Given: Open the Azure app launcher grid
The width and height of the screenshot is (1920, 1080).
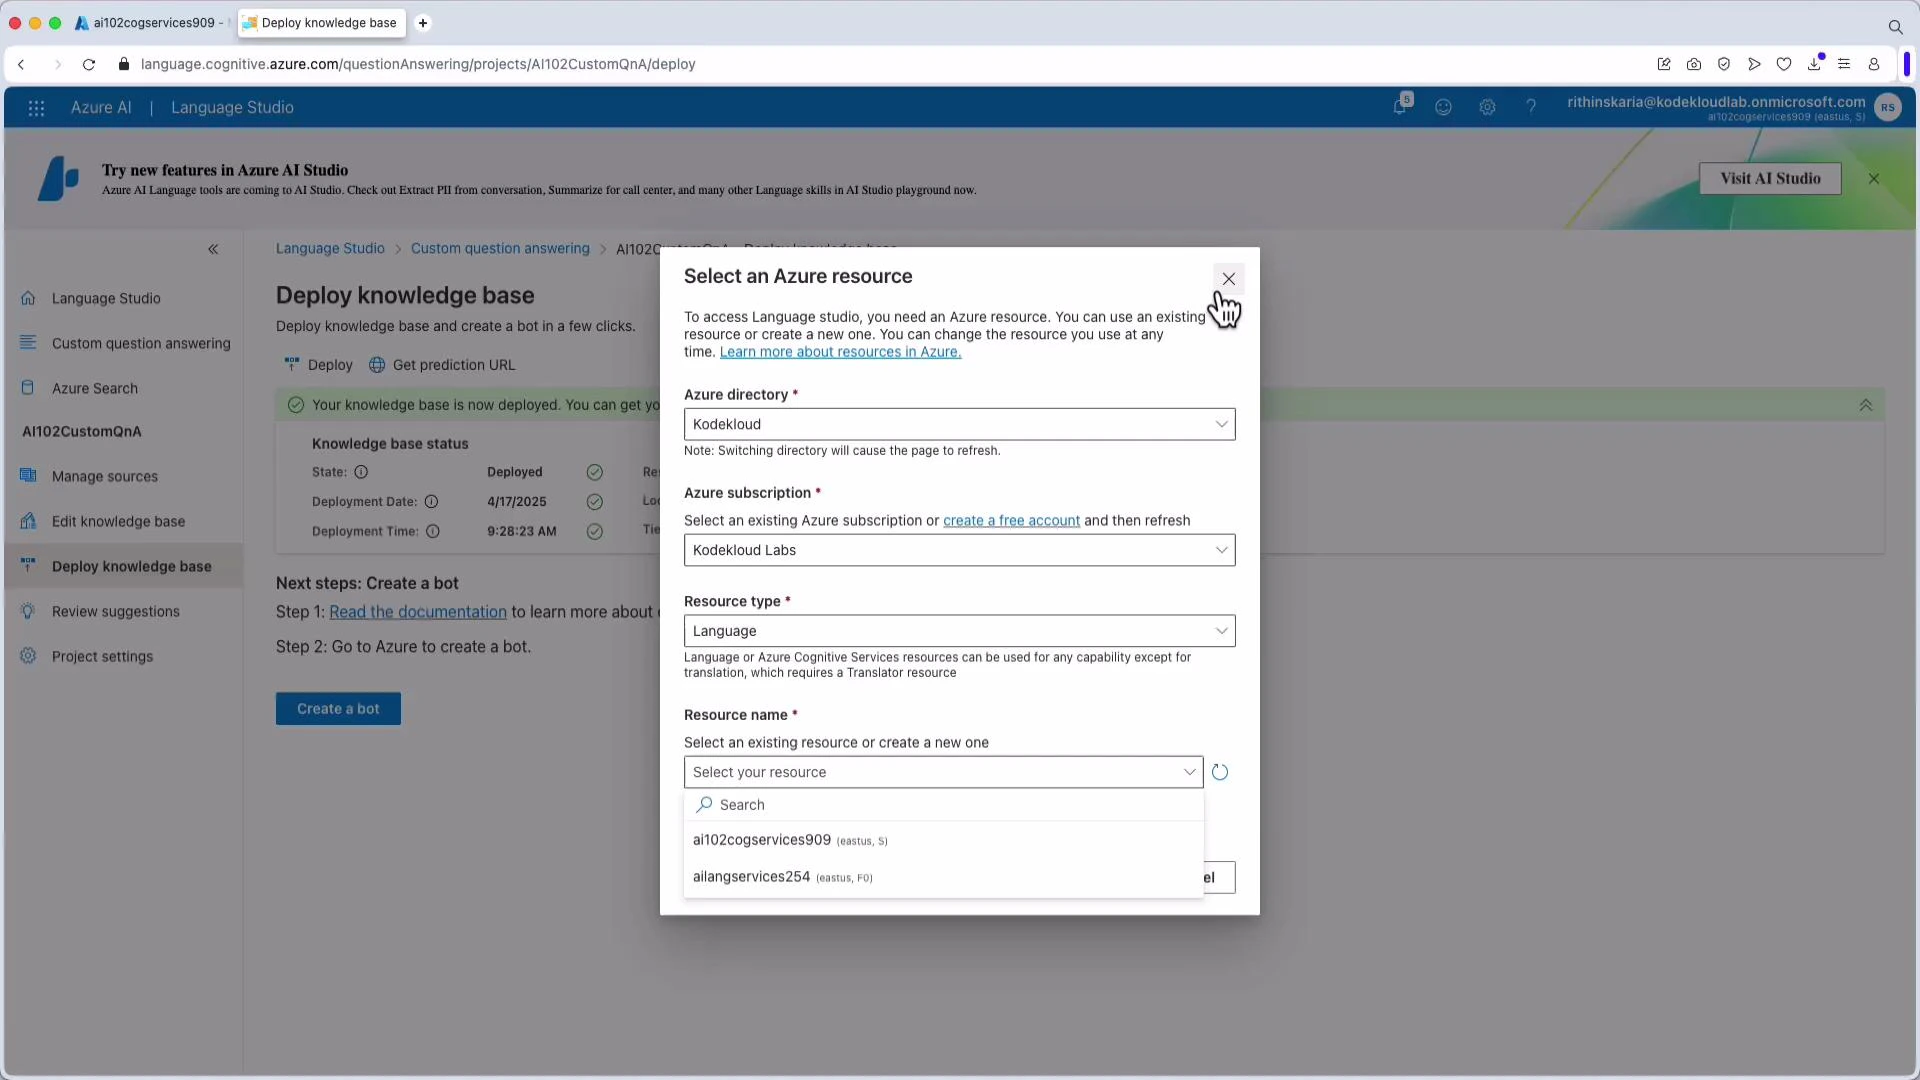Looking at the screenshot, I should [36, 108].
